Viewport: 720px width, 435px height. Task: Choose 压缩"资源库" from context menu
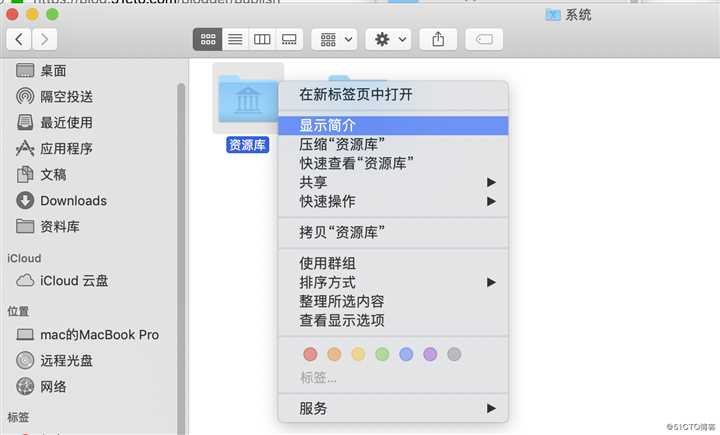[393, 145]
